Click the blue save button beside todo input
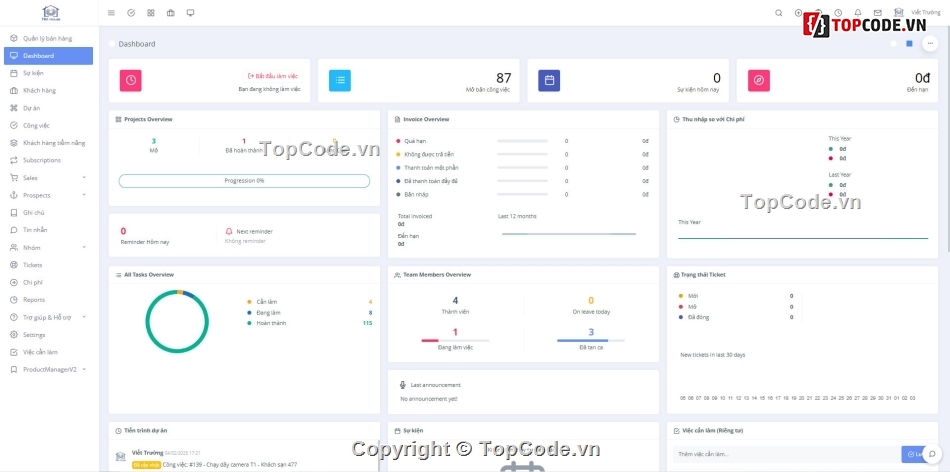This screenshot has height=472, width=950. tap(911, 454)
